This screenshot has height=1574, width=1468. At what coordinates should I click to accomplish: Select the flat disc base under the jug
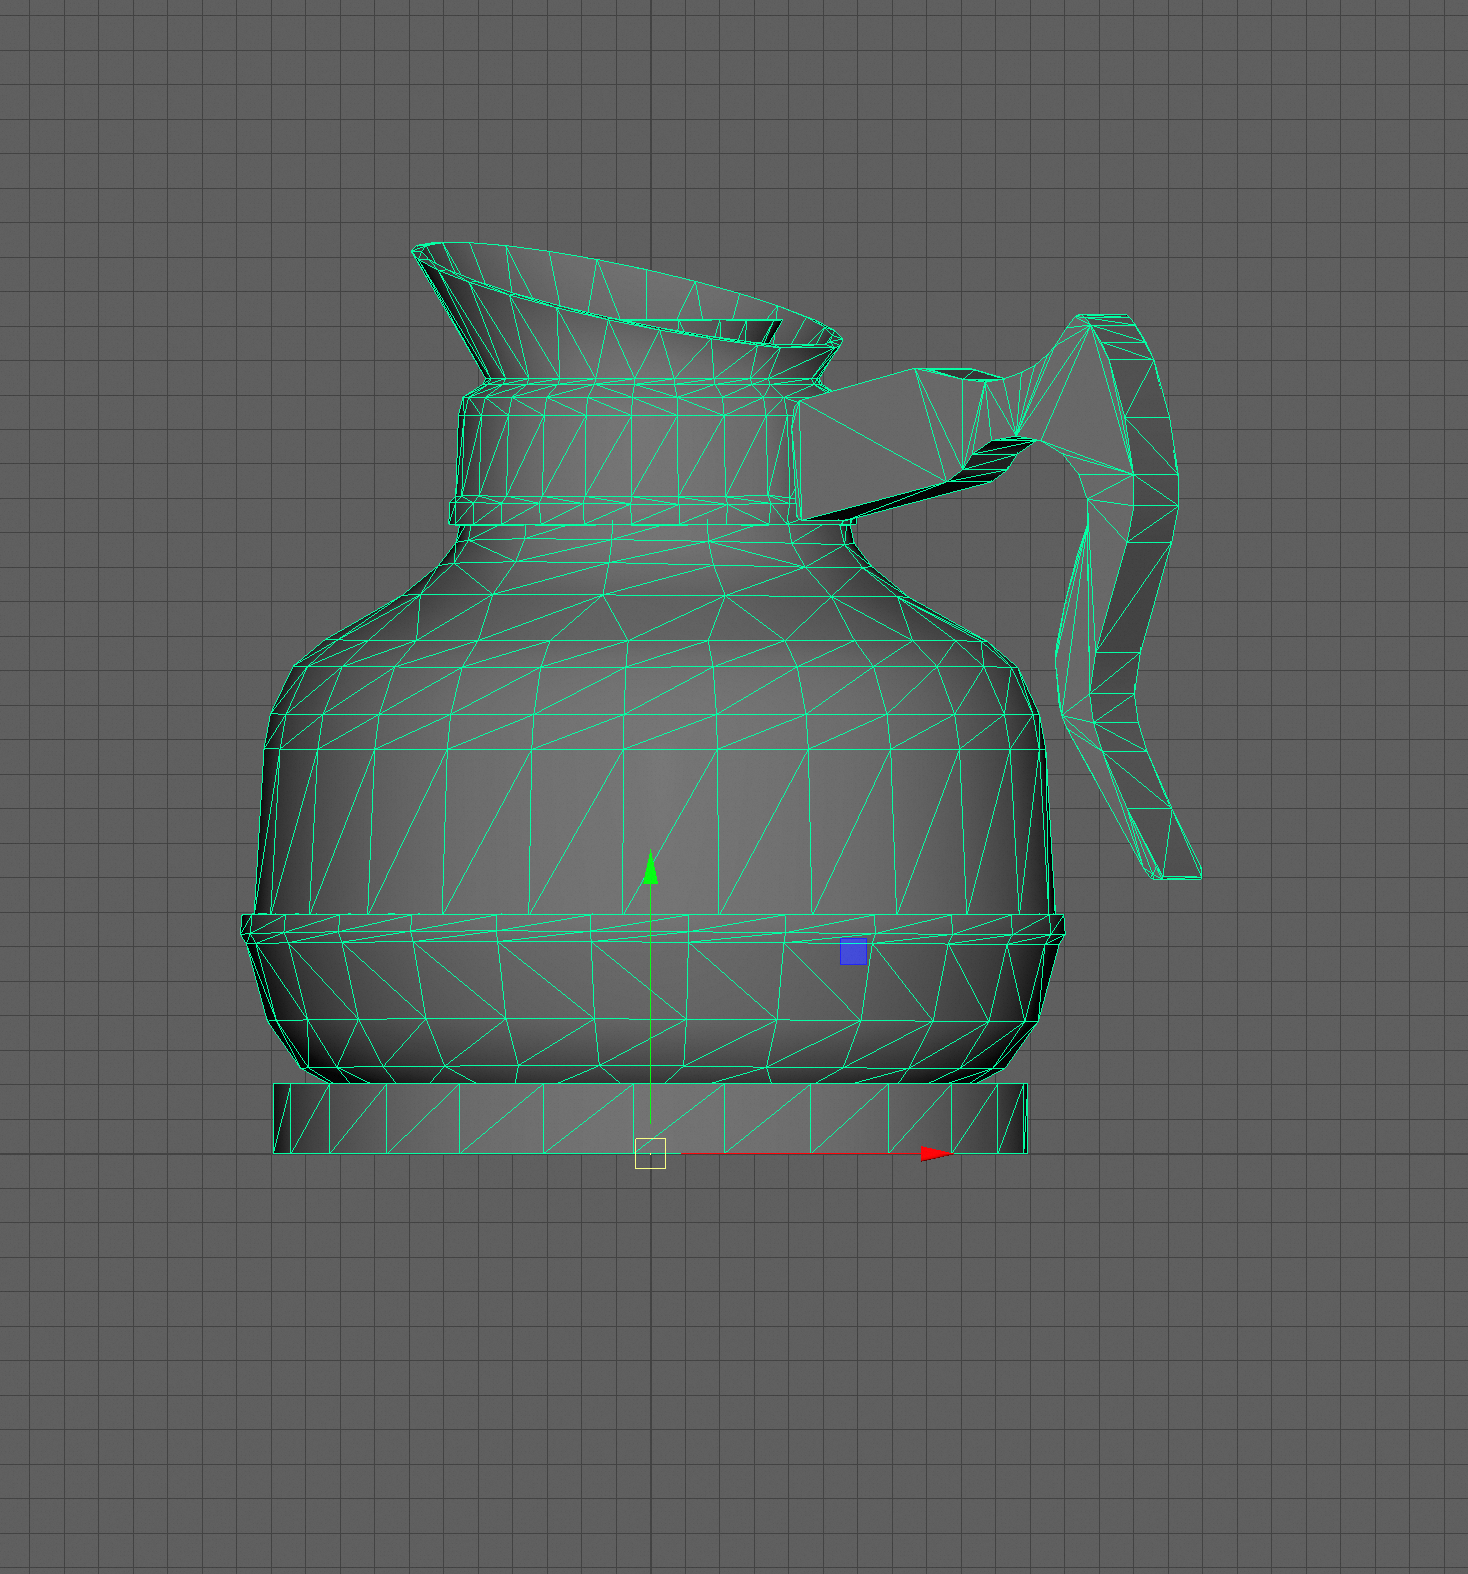[650, 1118]
